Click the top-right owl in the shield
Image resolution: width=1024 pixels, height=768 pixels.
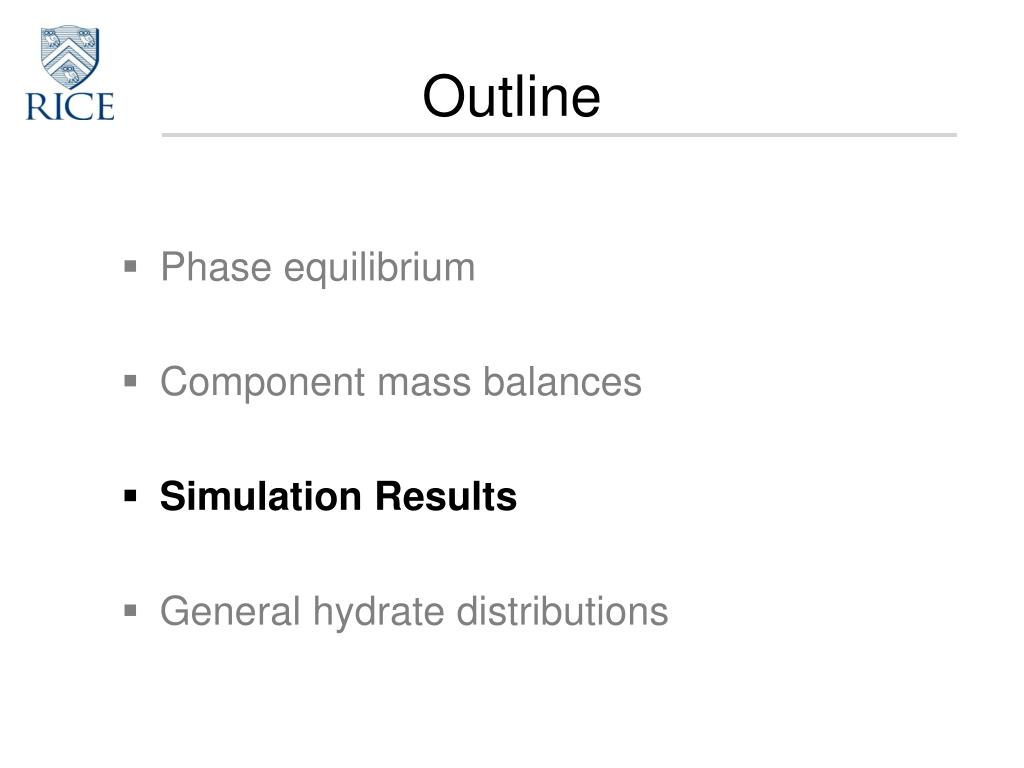tap(86, 38)
